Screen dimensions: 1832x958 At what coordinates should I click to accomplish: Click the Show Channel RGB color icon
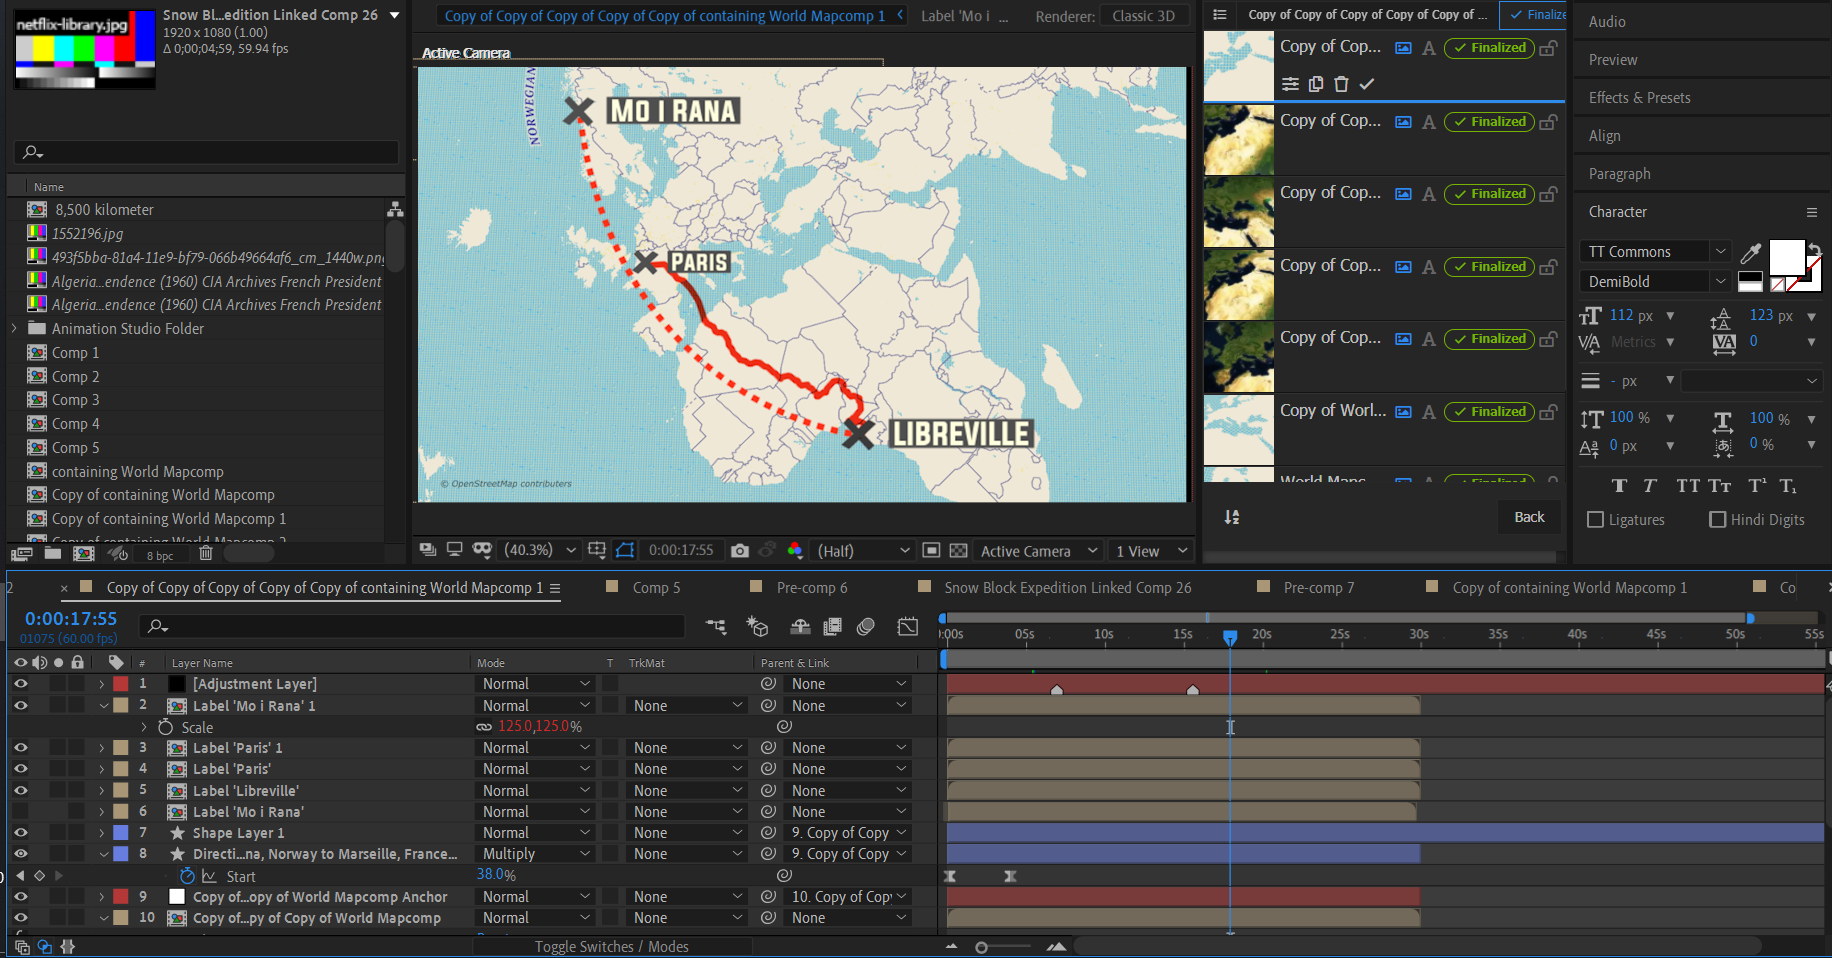(795, 550)
